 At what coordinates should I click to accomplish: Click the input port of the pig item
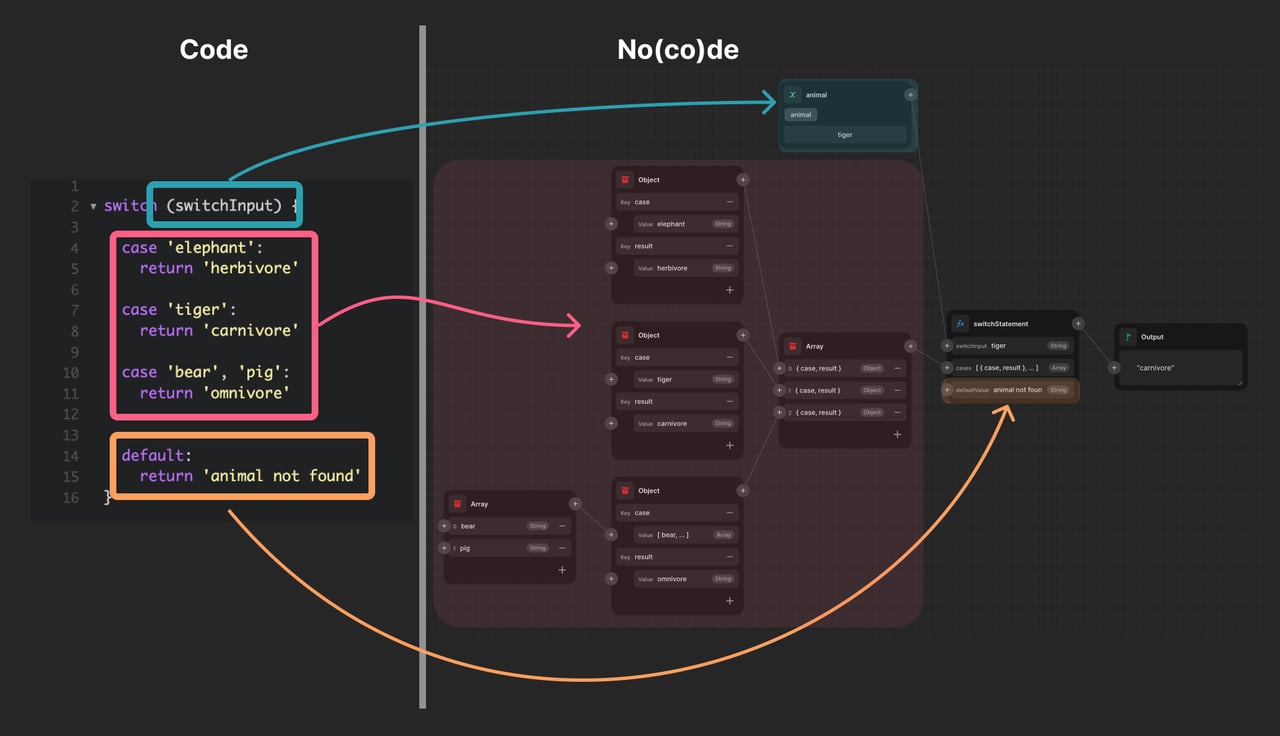(x=444, y=548)
